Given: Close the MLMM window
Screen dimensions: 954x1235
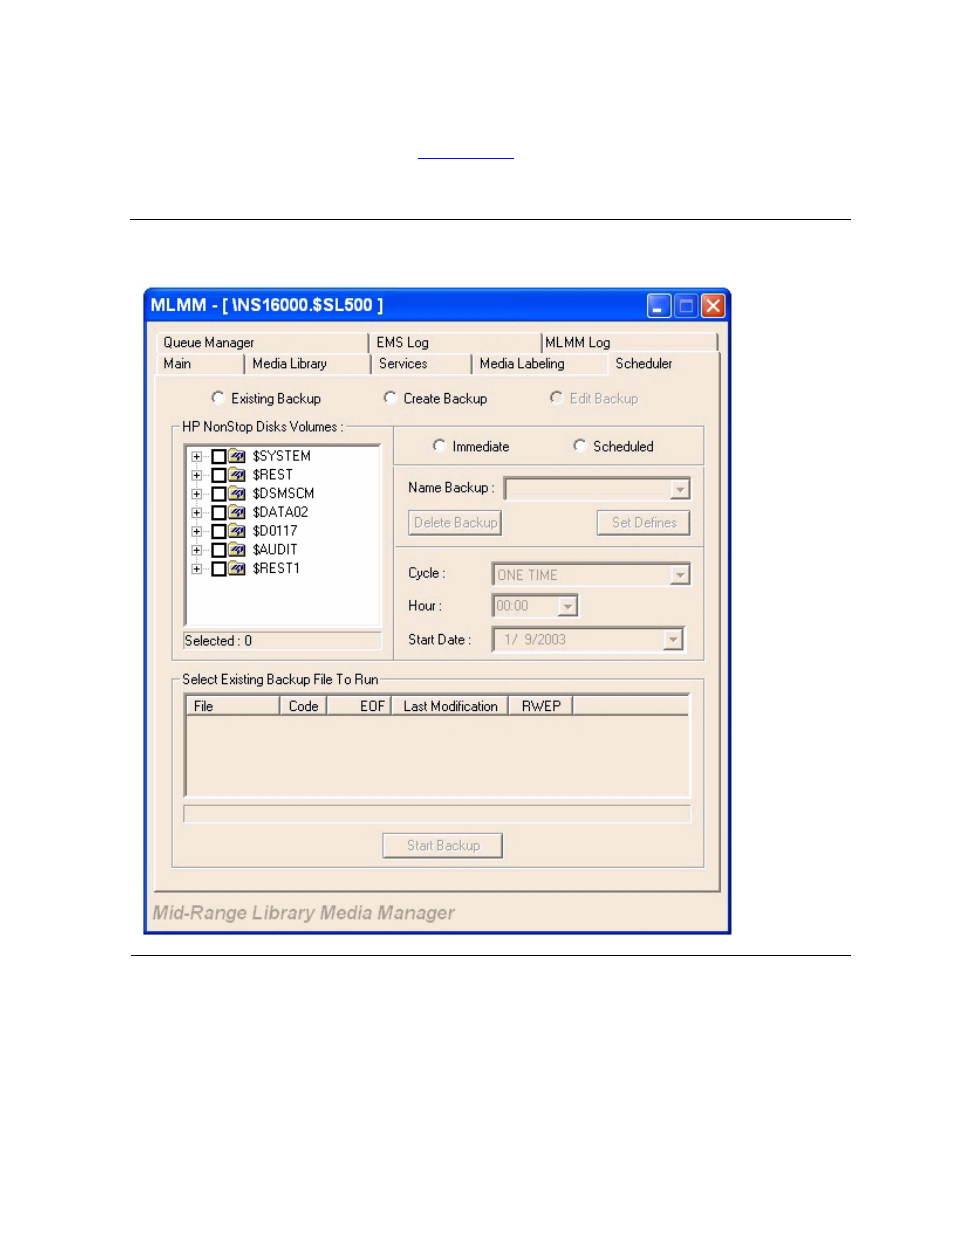Looking at the screenshot, I should coord(712,306).
